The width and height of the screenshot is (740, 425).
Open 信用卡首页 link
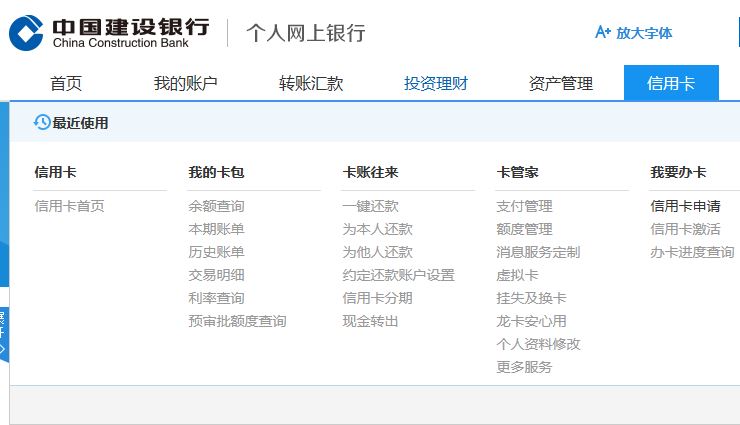(69, 206)
